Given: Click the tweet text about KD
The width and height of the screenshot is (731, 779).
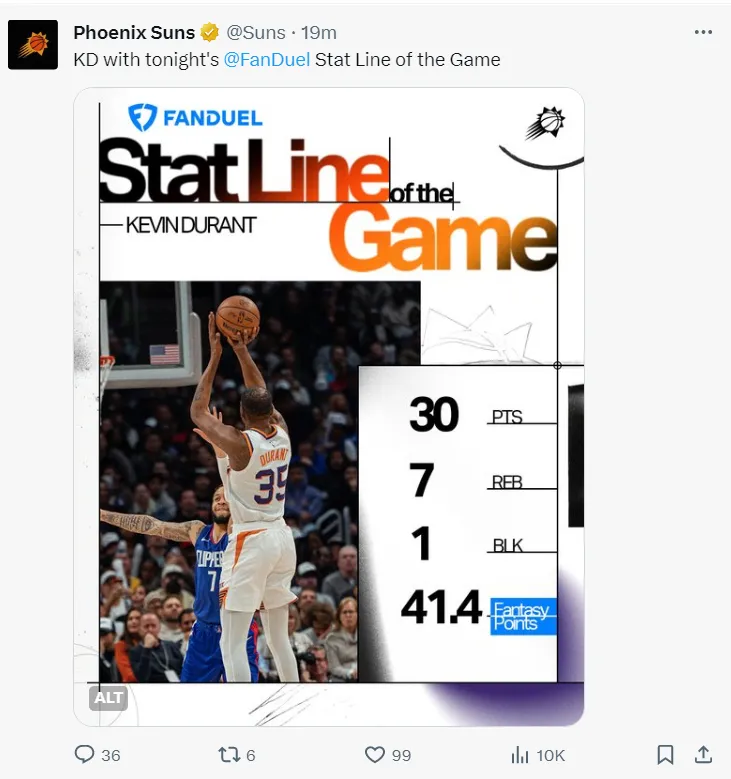Looking at the screenshot, I should pyautogui.click(x=287, y=60).
